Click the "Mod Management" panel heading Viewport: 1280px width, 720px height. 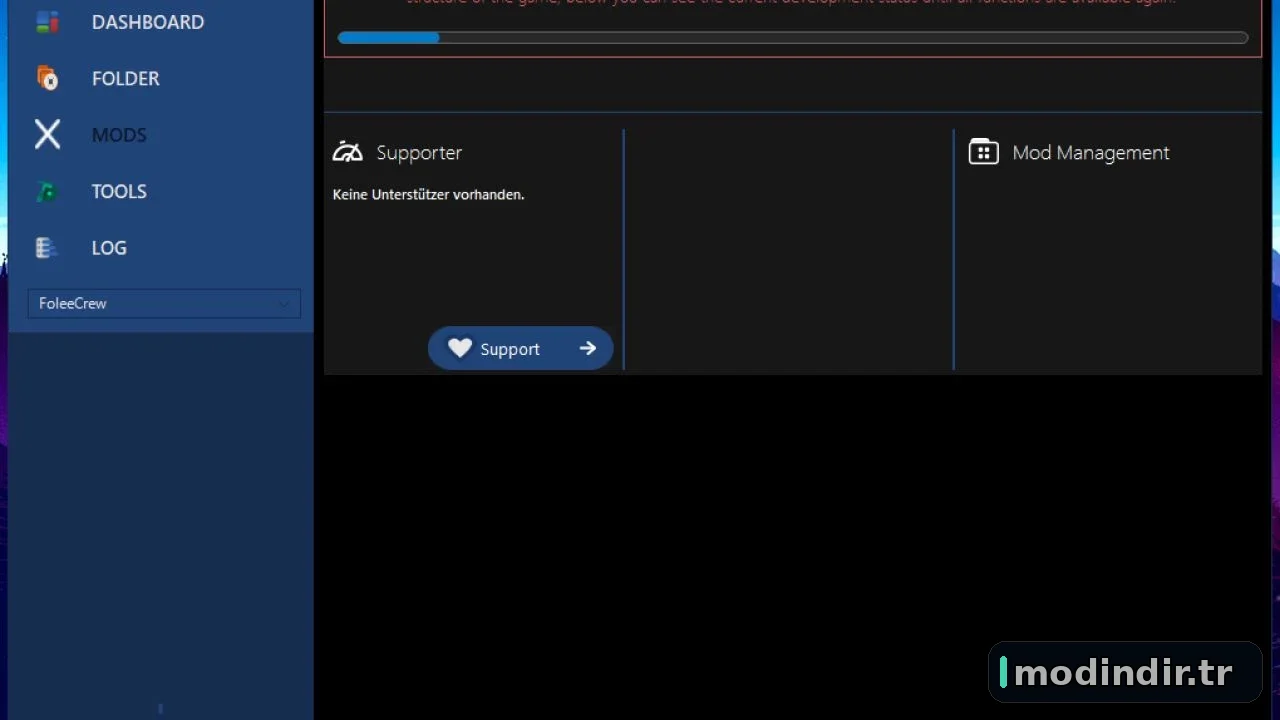1091,153
